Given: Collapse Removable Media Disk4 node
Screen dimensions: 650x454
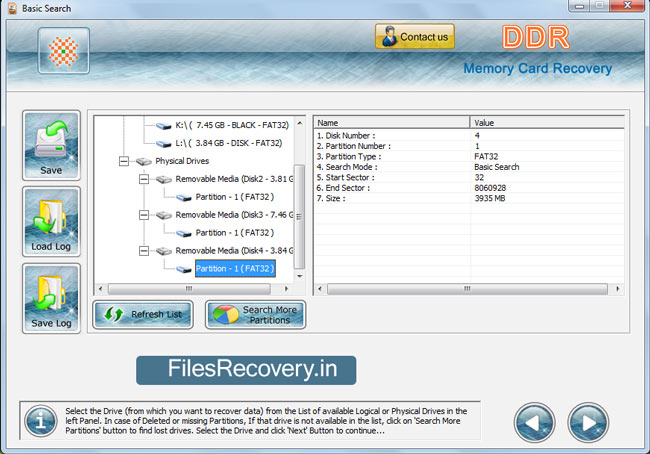Looking at the screenshot, I should click(x=144, y=251).
